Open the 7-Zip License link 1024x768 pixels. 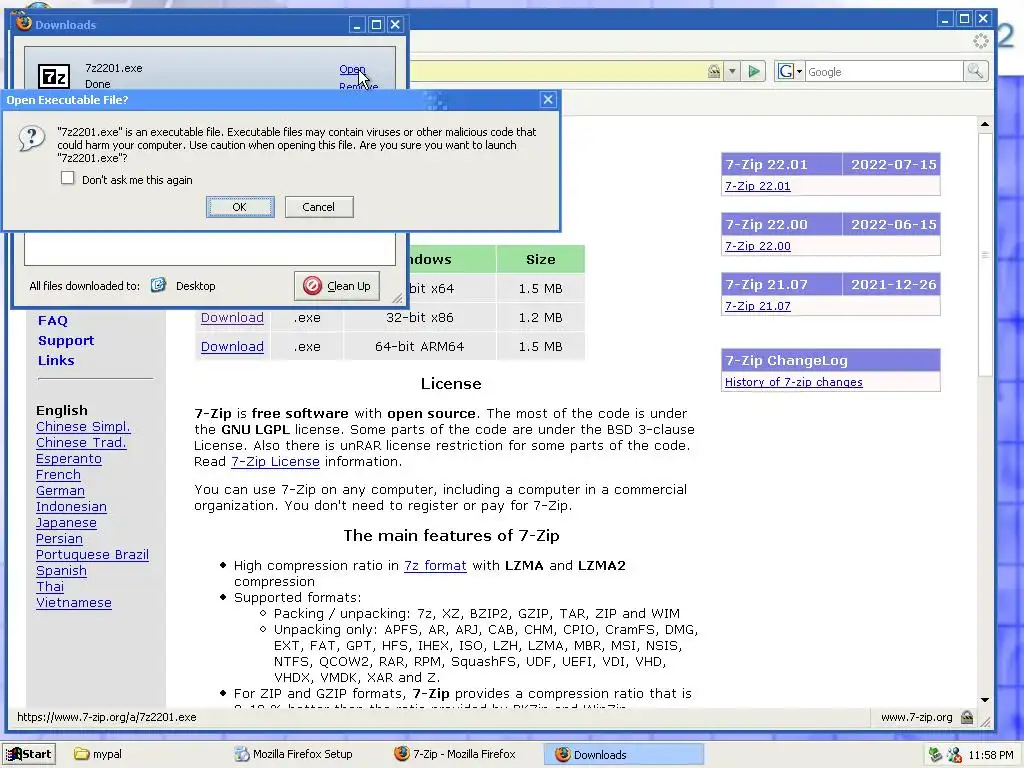point(275,462)
